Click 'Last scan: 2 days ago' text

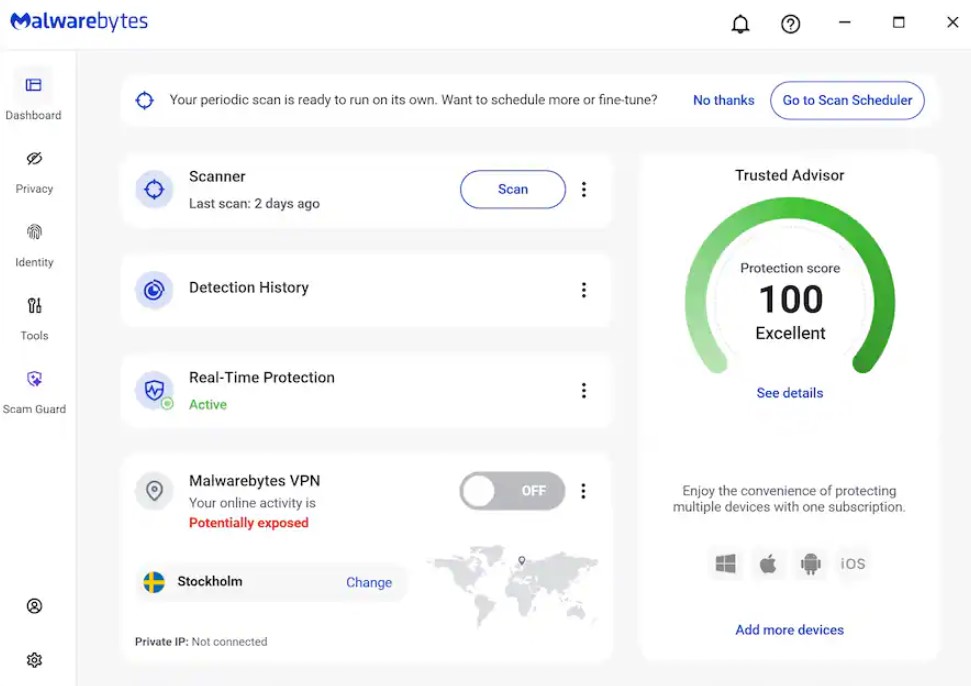(x=254, y=204)
